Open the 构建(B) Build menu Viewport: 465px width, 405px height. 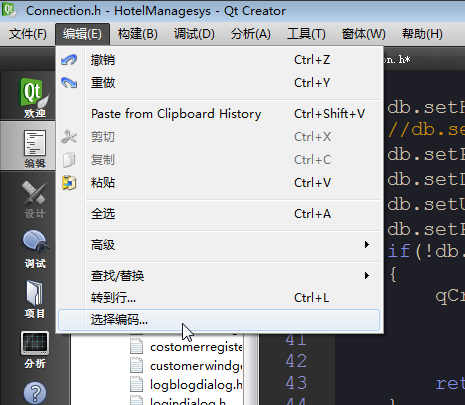[x=138, y=34]
